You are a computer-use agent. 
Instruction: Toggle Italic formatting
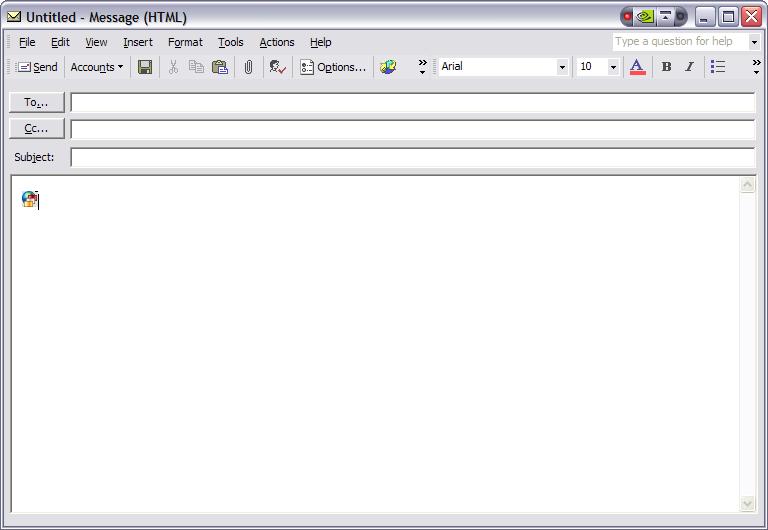click(x=689, y=67)
